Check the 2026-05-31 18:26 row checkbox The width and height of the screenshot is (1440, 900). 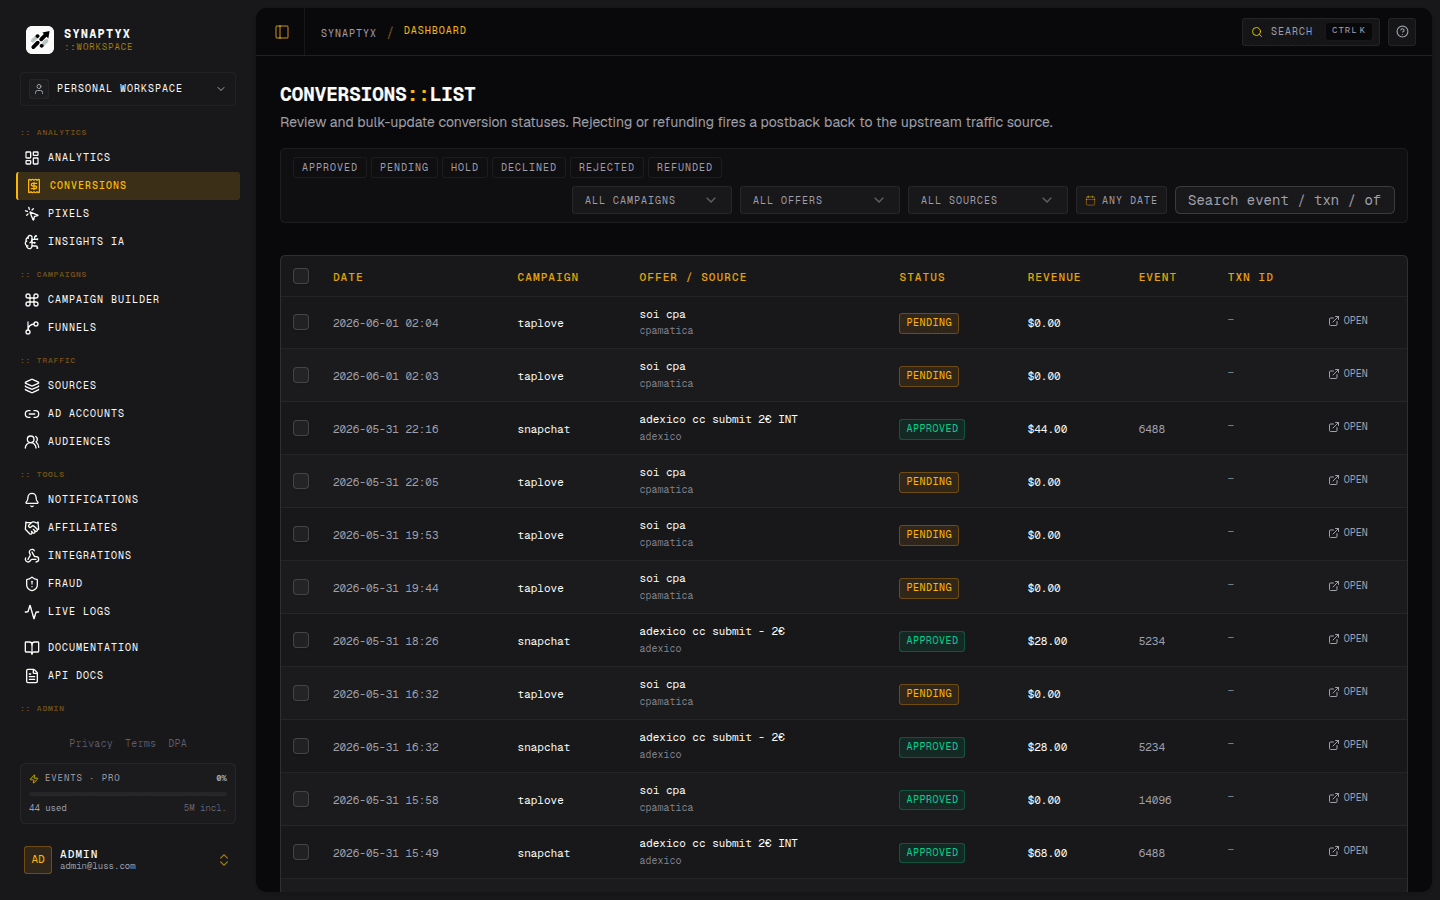(x=301, y=640)
